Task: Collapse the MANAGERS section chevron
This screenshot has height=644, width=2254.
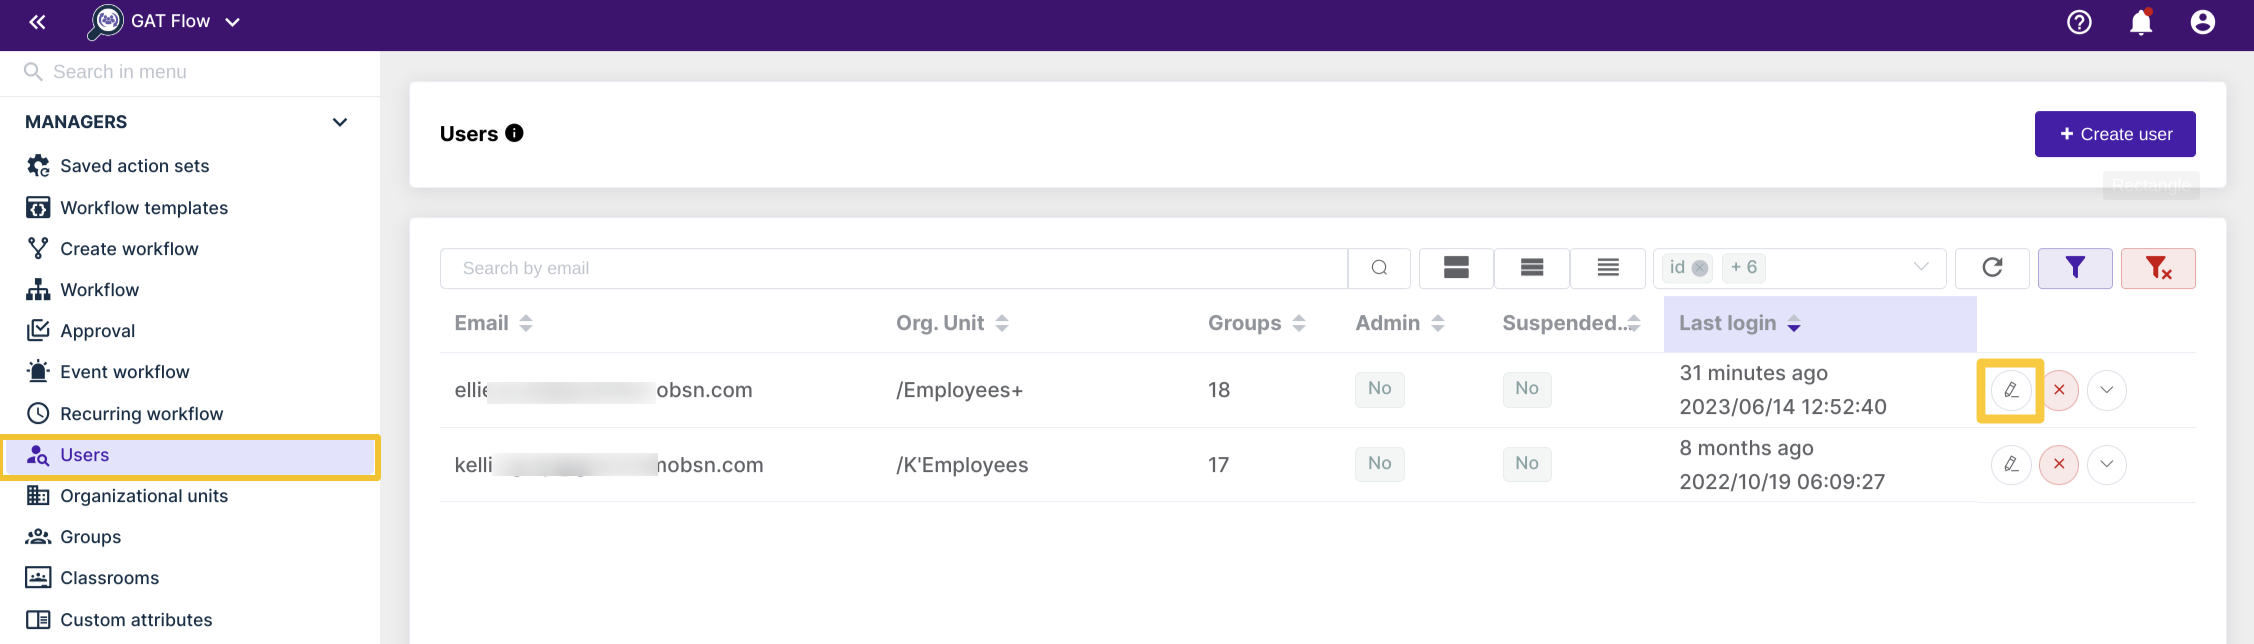Action: pos(340,122)
